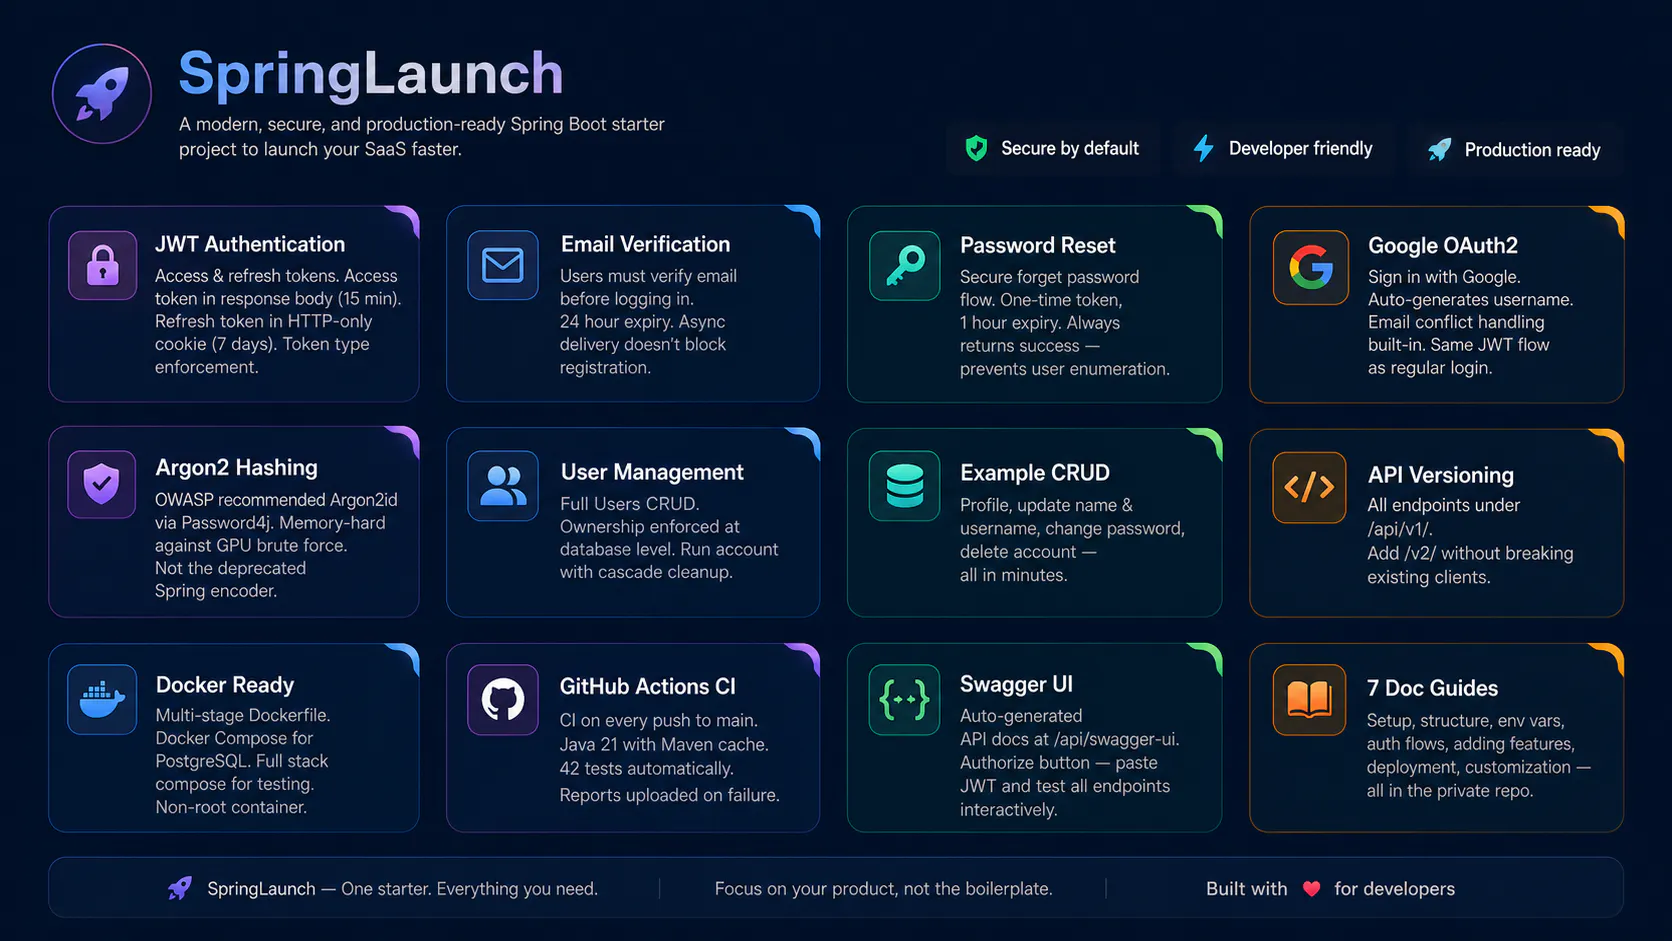
Task: Click 'Reports uploaded on failure.' description line
Action: click(x=669, y=795)
